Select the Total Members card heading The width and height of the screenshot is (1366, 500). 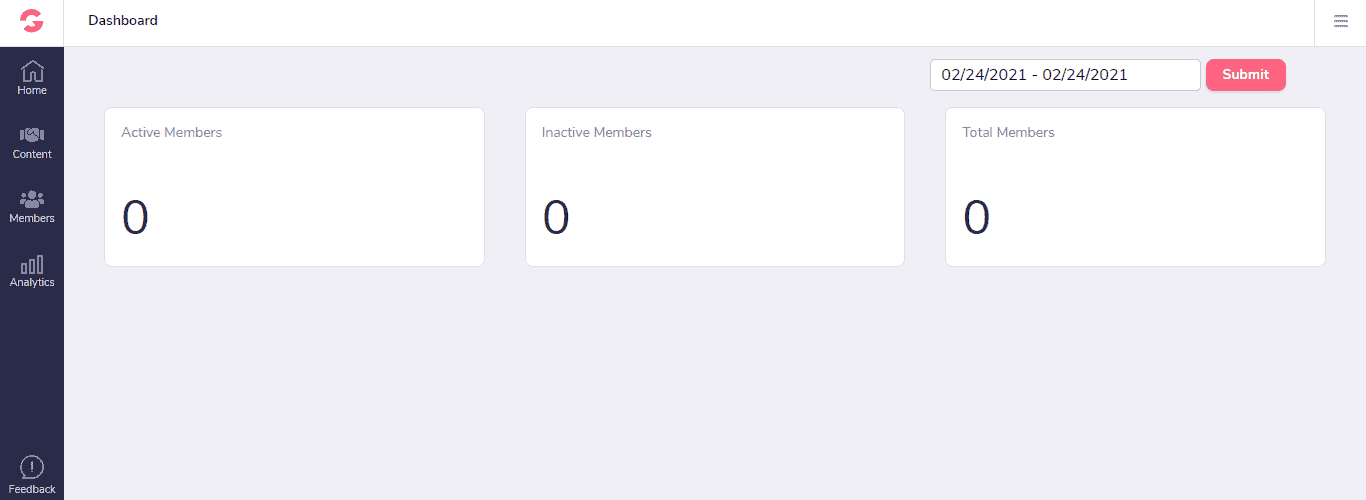pyautogui.click(x=1008, y=132)
